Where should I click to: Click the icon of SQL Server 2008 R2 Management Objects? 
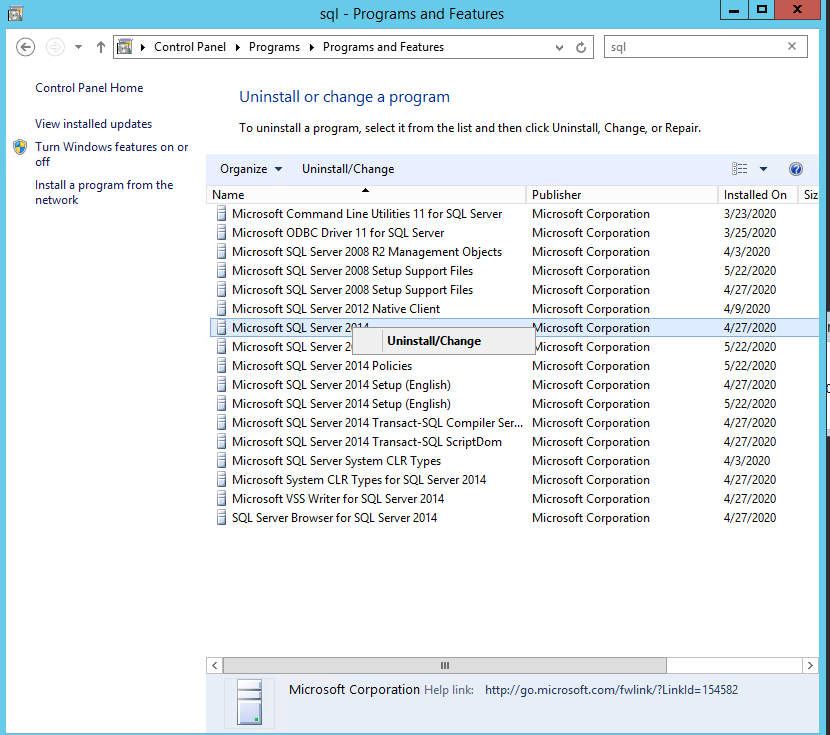(x=221, y=252)
